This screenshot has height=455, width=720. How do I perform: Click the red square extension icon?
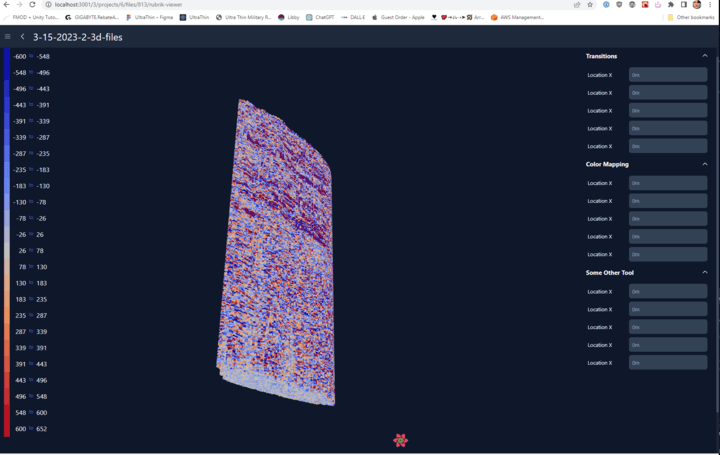pyautogui.click(x=645, y=5)
